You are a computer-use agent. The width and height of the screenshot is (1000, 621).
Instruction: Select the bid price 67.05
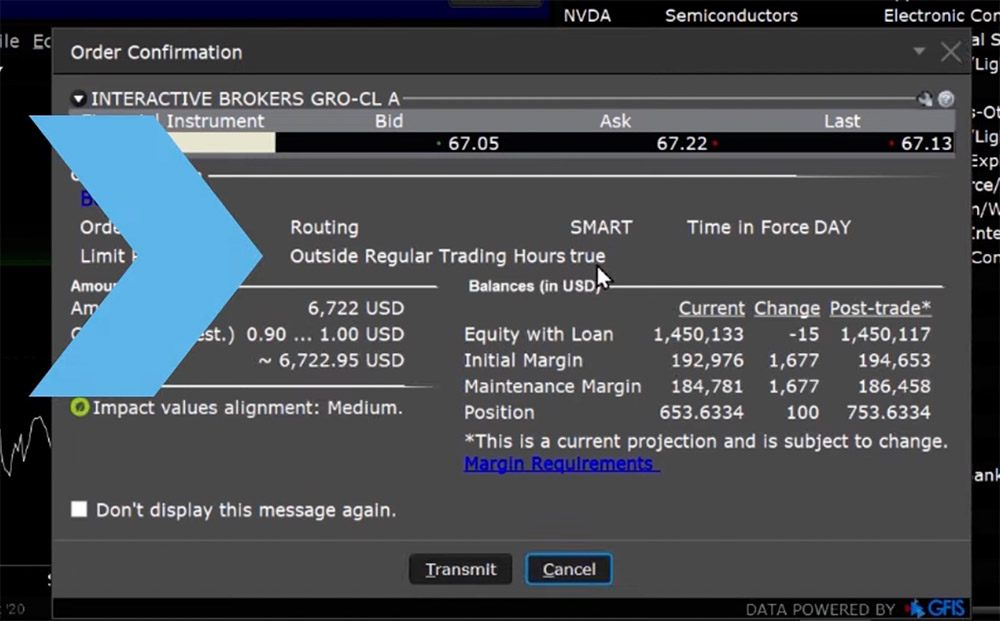(473, 144)
